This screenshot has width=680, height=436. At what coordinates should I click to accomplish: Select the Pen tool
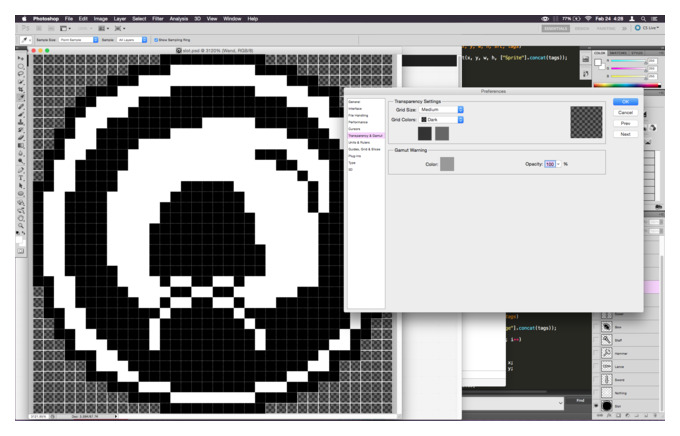[x=20, y=170]
